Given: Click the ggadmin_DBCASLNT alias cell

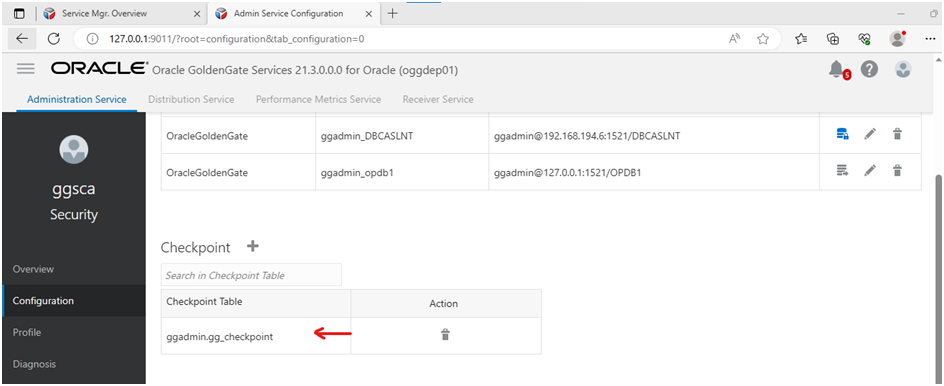Looking at the screenshot, I should (367, 136).
